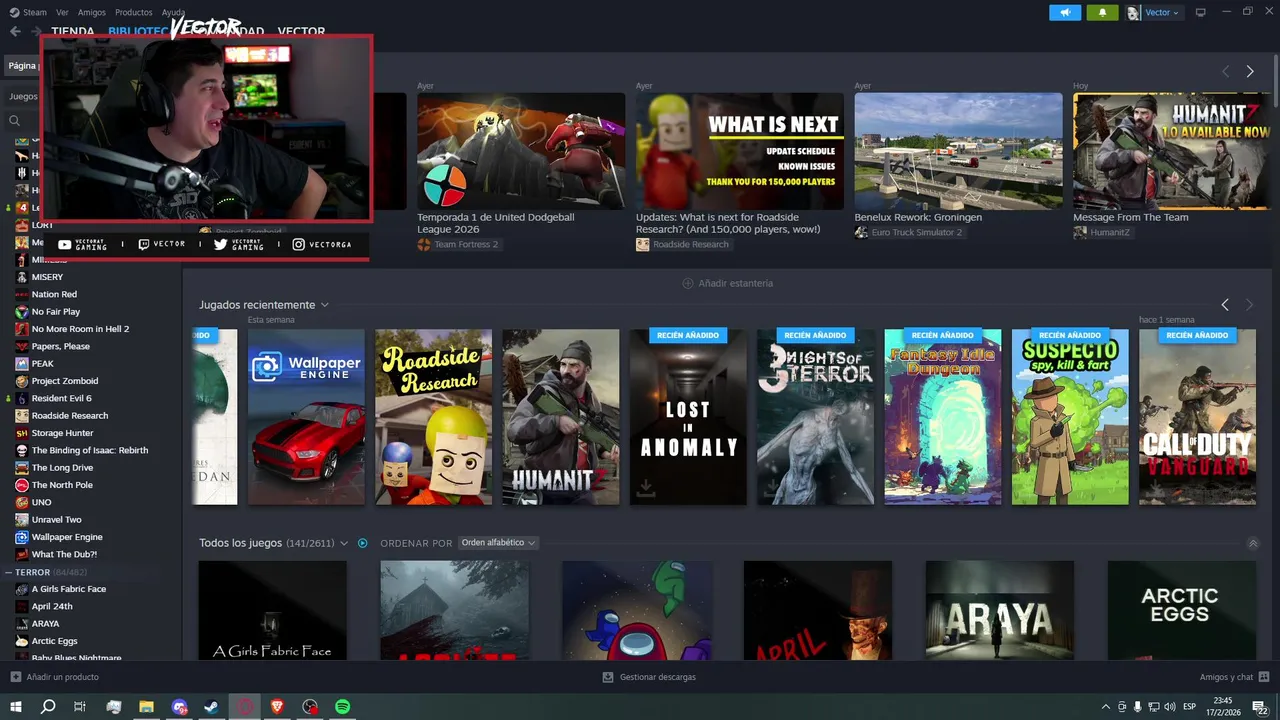Click the plus icon of Añadir estantería
The height and width of the screenshot is (720, 1280).
(x=688, y=283)
